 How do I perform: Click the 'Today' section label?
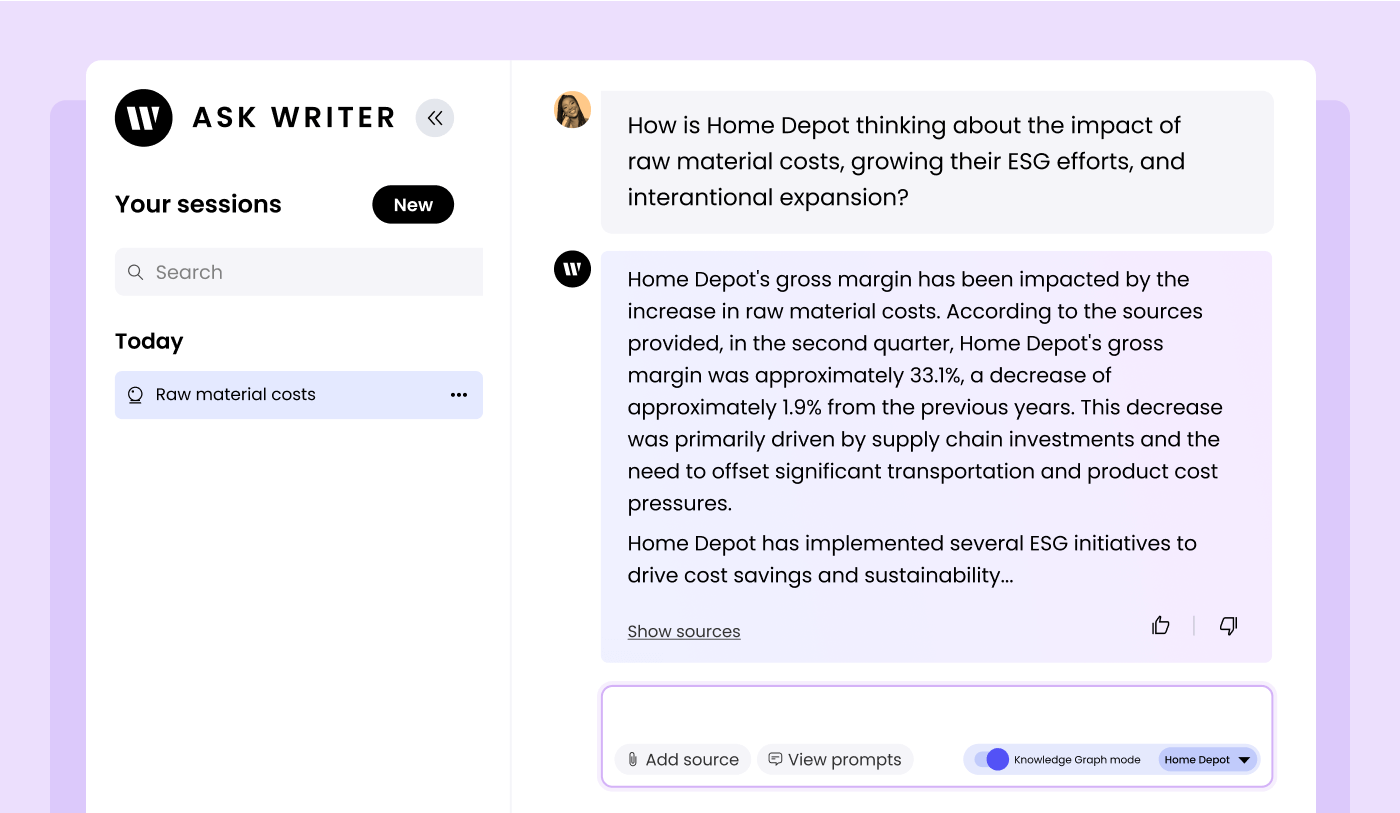pyautogui.click(x=149, y=341)
